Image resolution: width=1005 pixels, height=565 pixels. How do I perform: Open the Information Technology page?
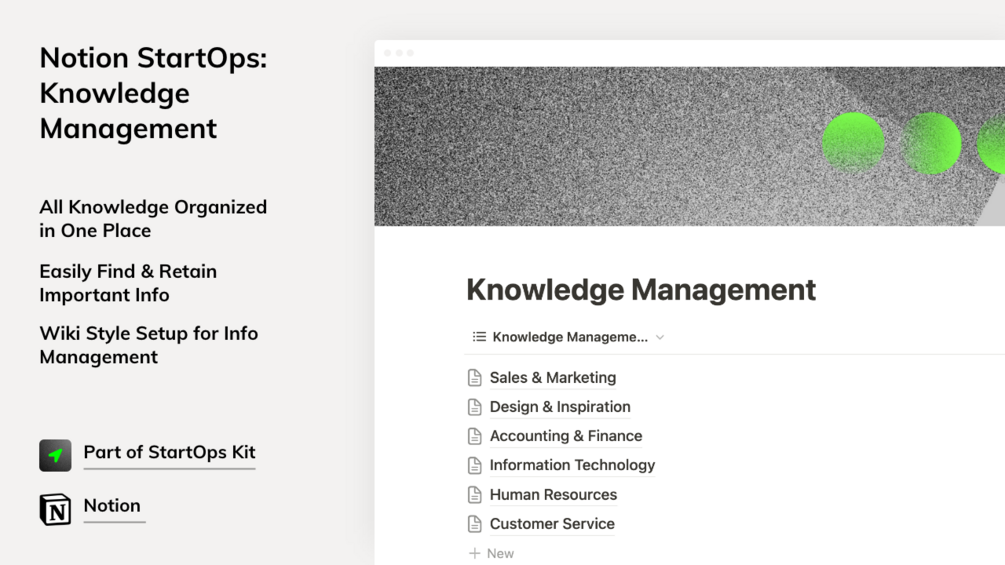pos(572,465)
